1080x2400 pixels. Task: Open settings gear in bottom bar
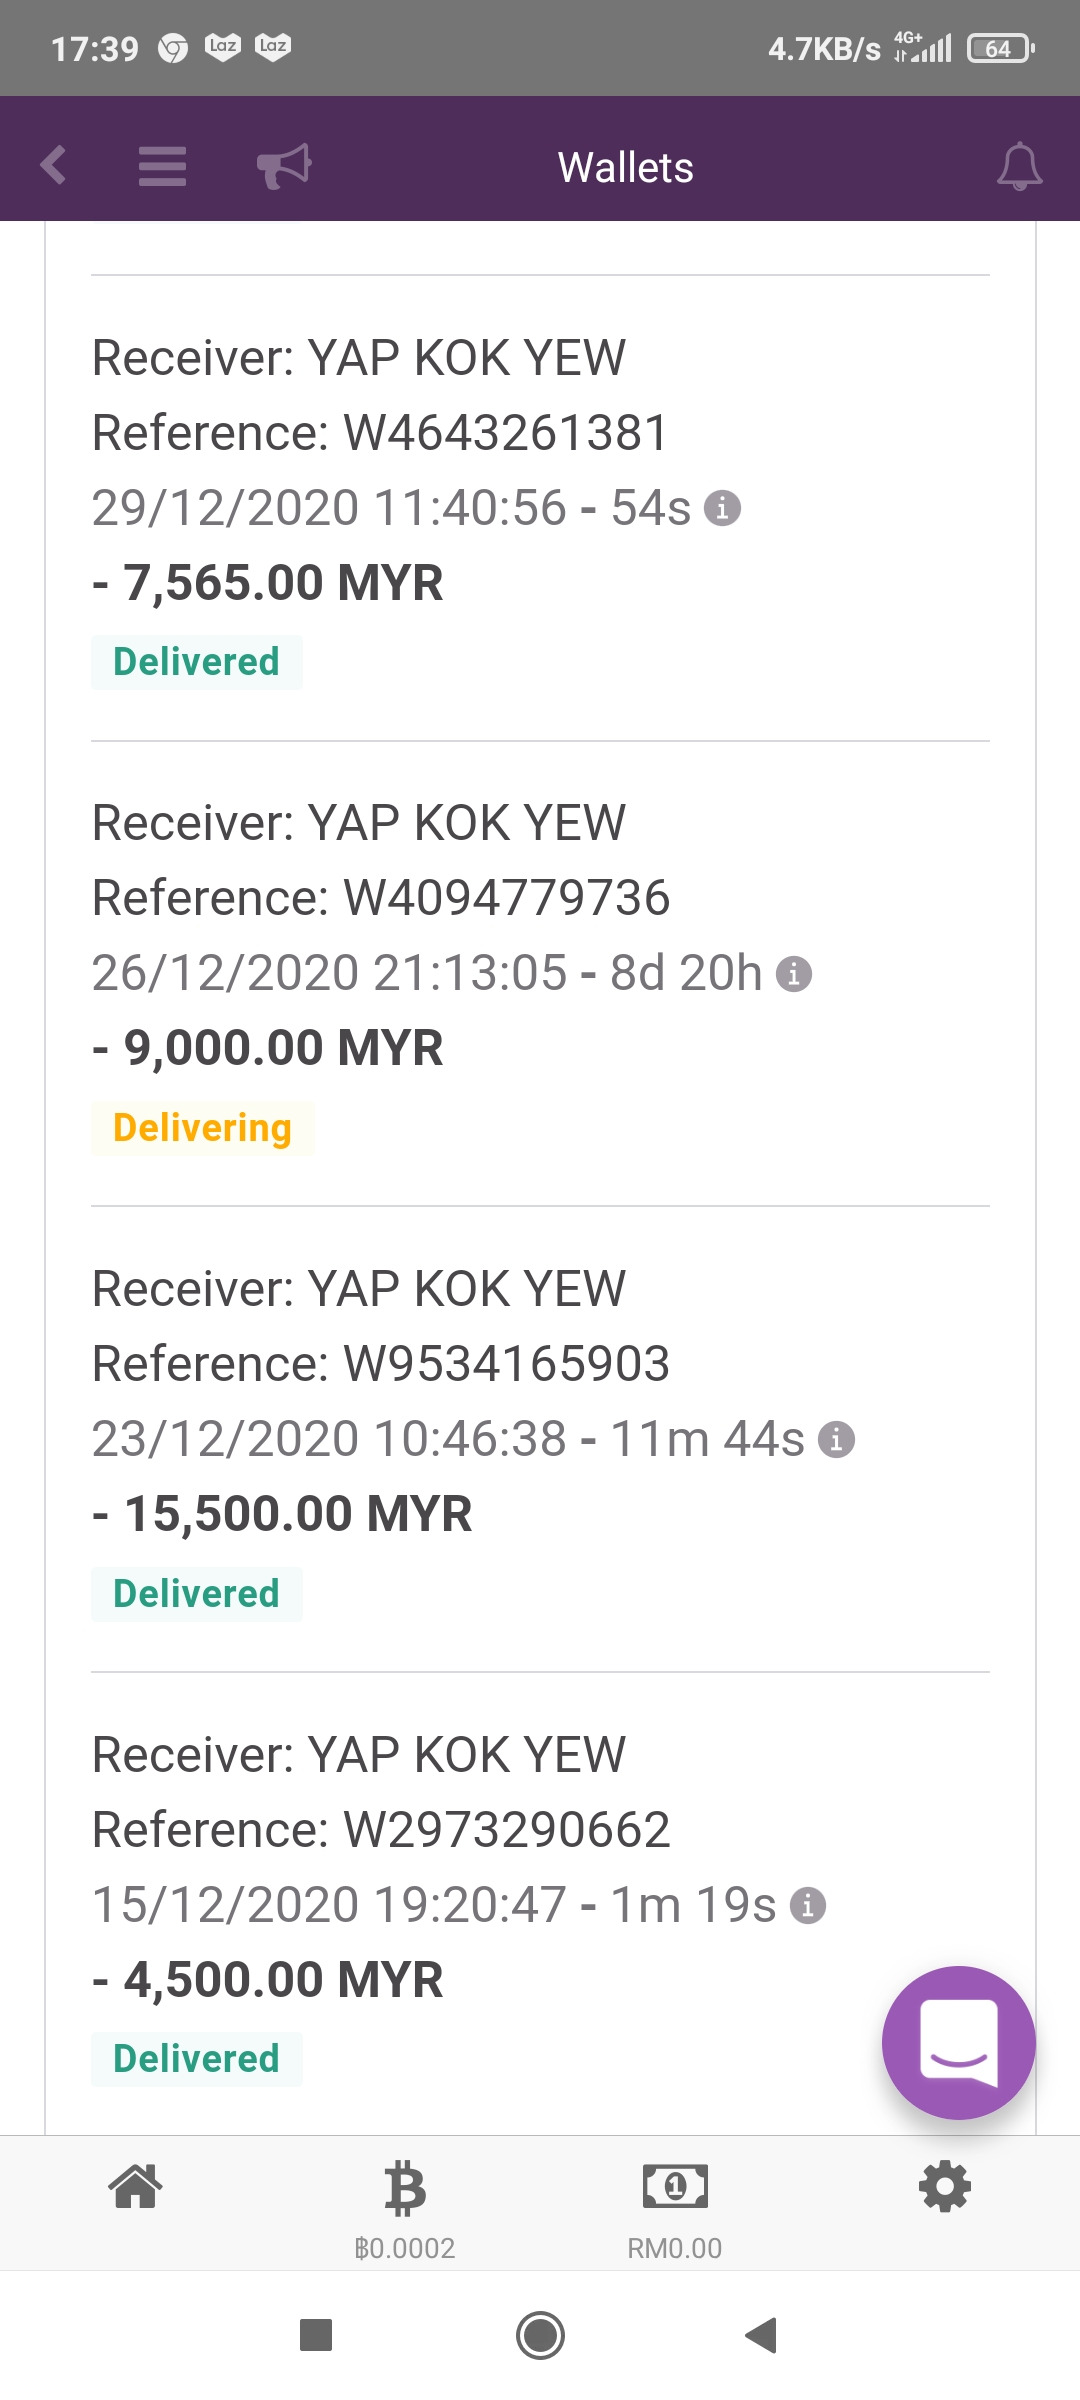coord(945,2186)
